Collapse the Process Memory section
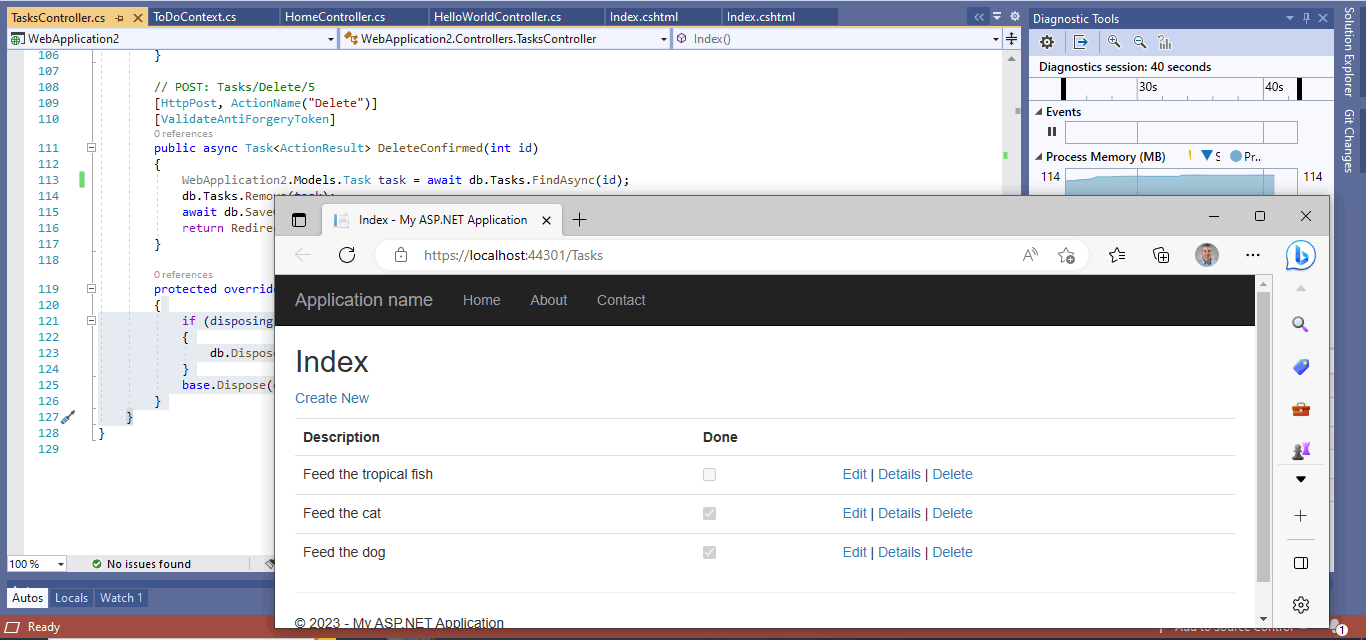1366x640 pixels. 1038,157
